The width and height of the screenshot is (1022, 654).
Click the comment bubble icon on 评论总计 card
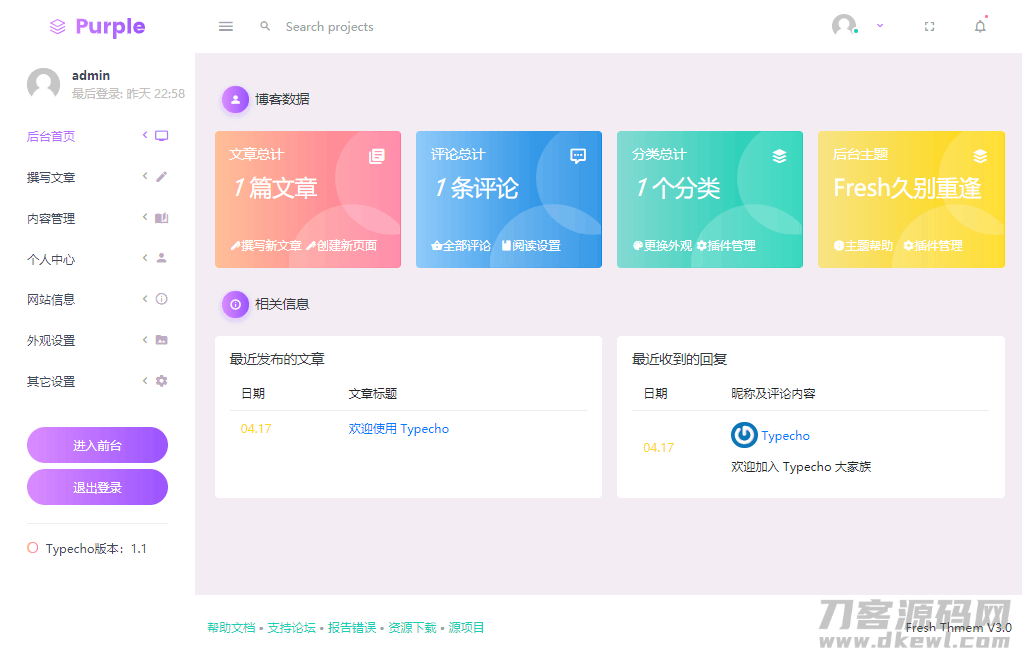coord(577,155)
